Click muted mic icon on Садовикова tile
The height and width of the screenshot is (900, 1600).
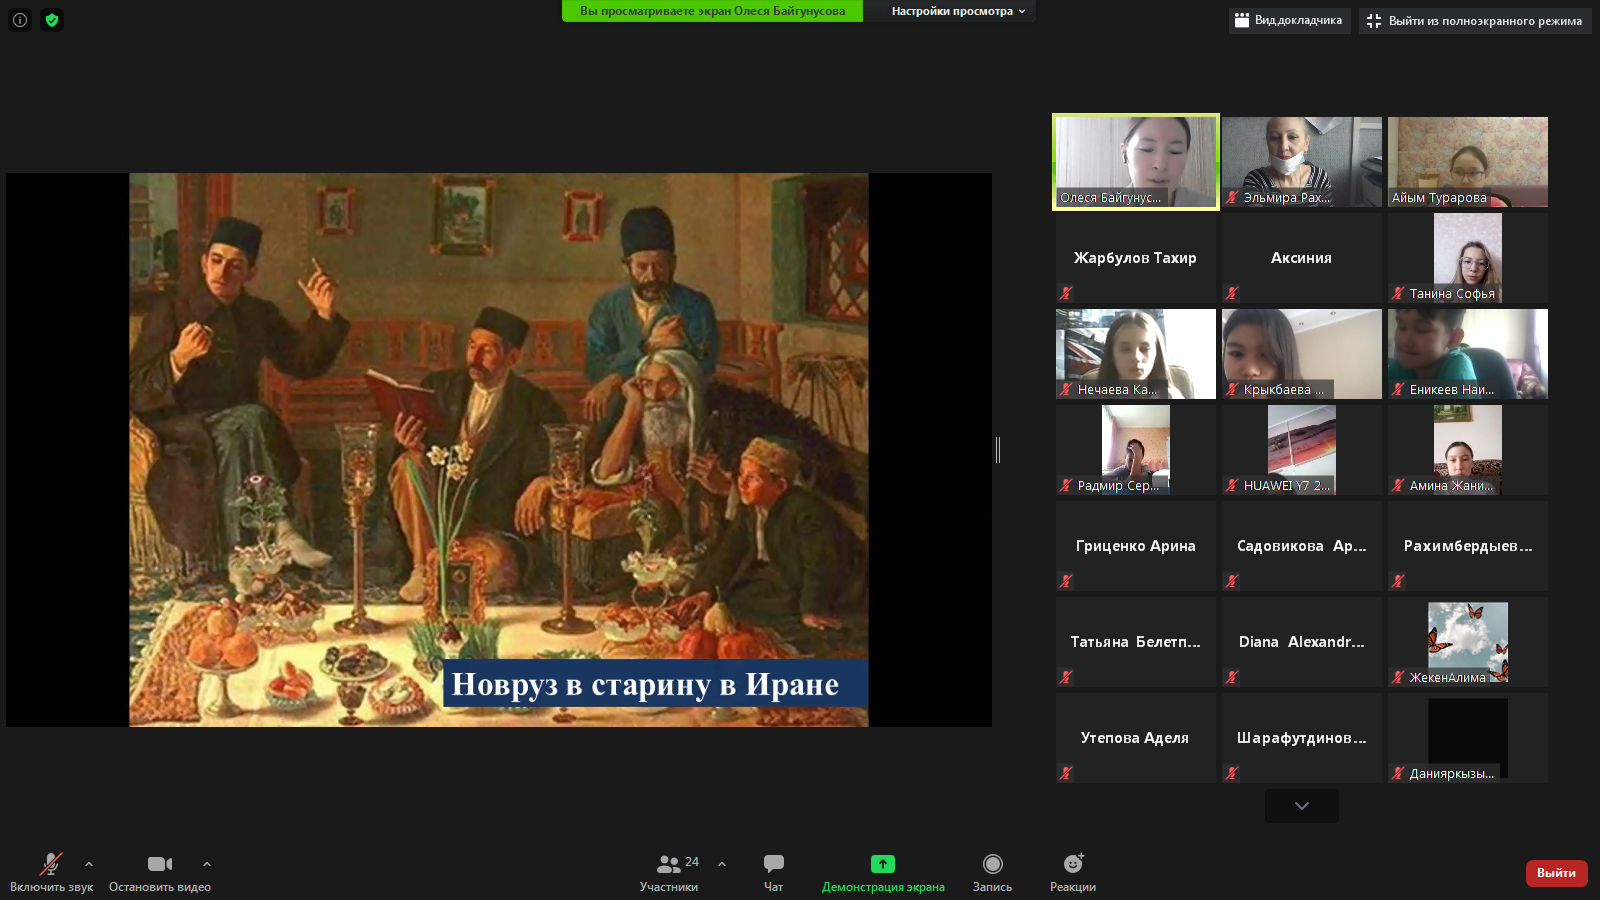click(x=1232, y=581)
